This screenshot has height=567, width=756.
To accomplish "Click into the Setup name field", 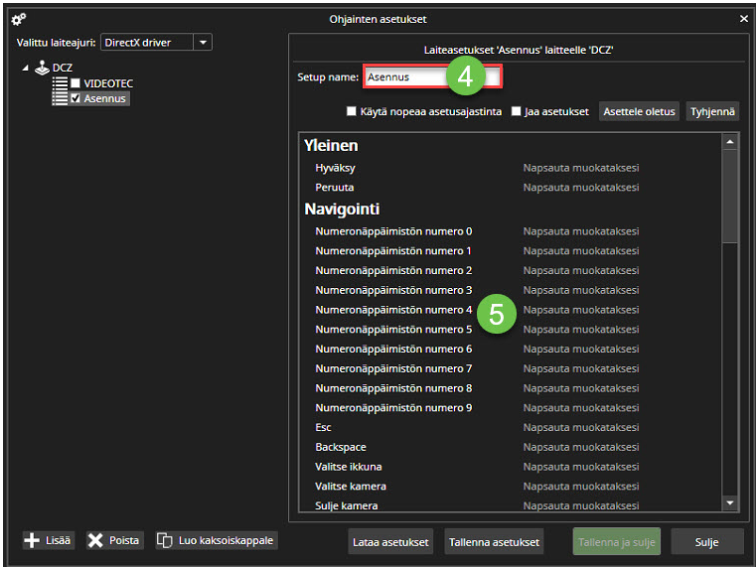I will point(430,77).
